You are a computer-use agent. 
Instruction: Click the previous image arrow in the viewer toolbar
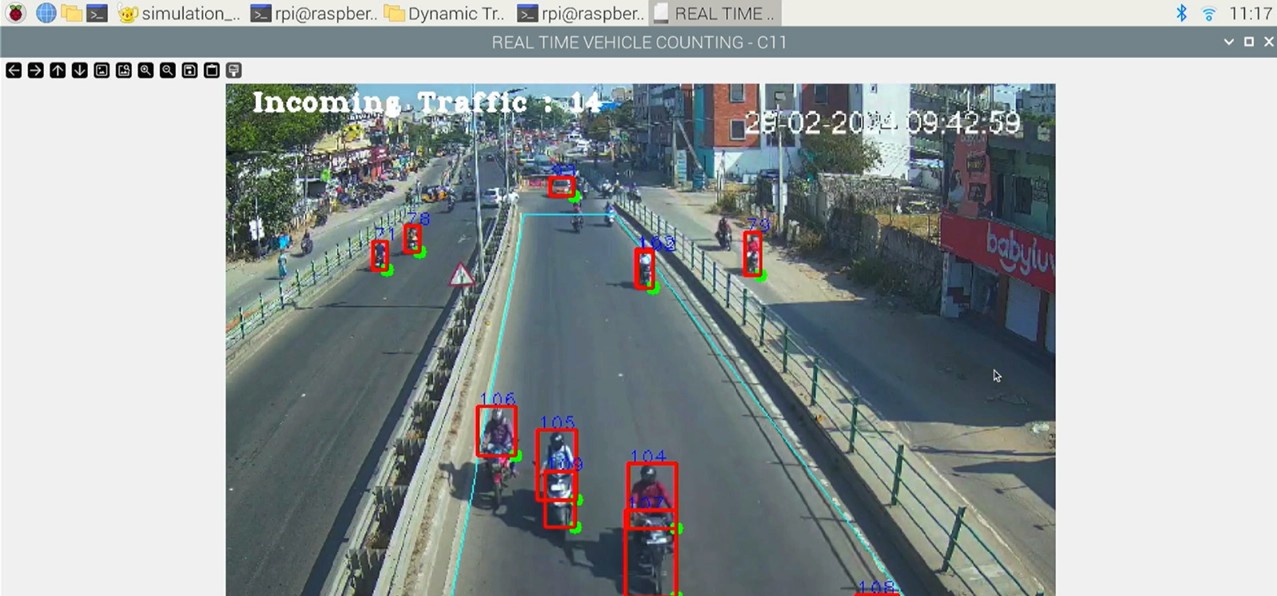[x=13, y=70]
